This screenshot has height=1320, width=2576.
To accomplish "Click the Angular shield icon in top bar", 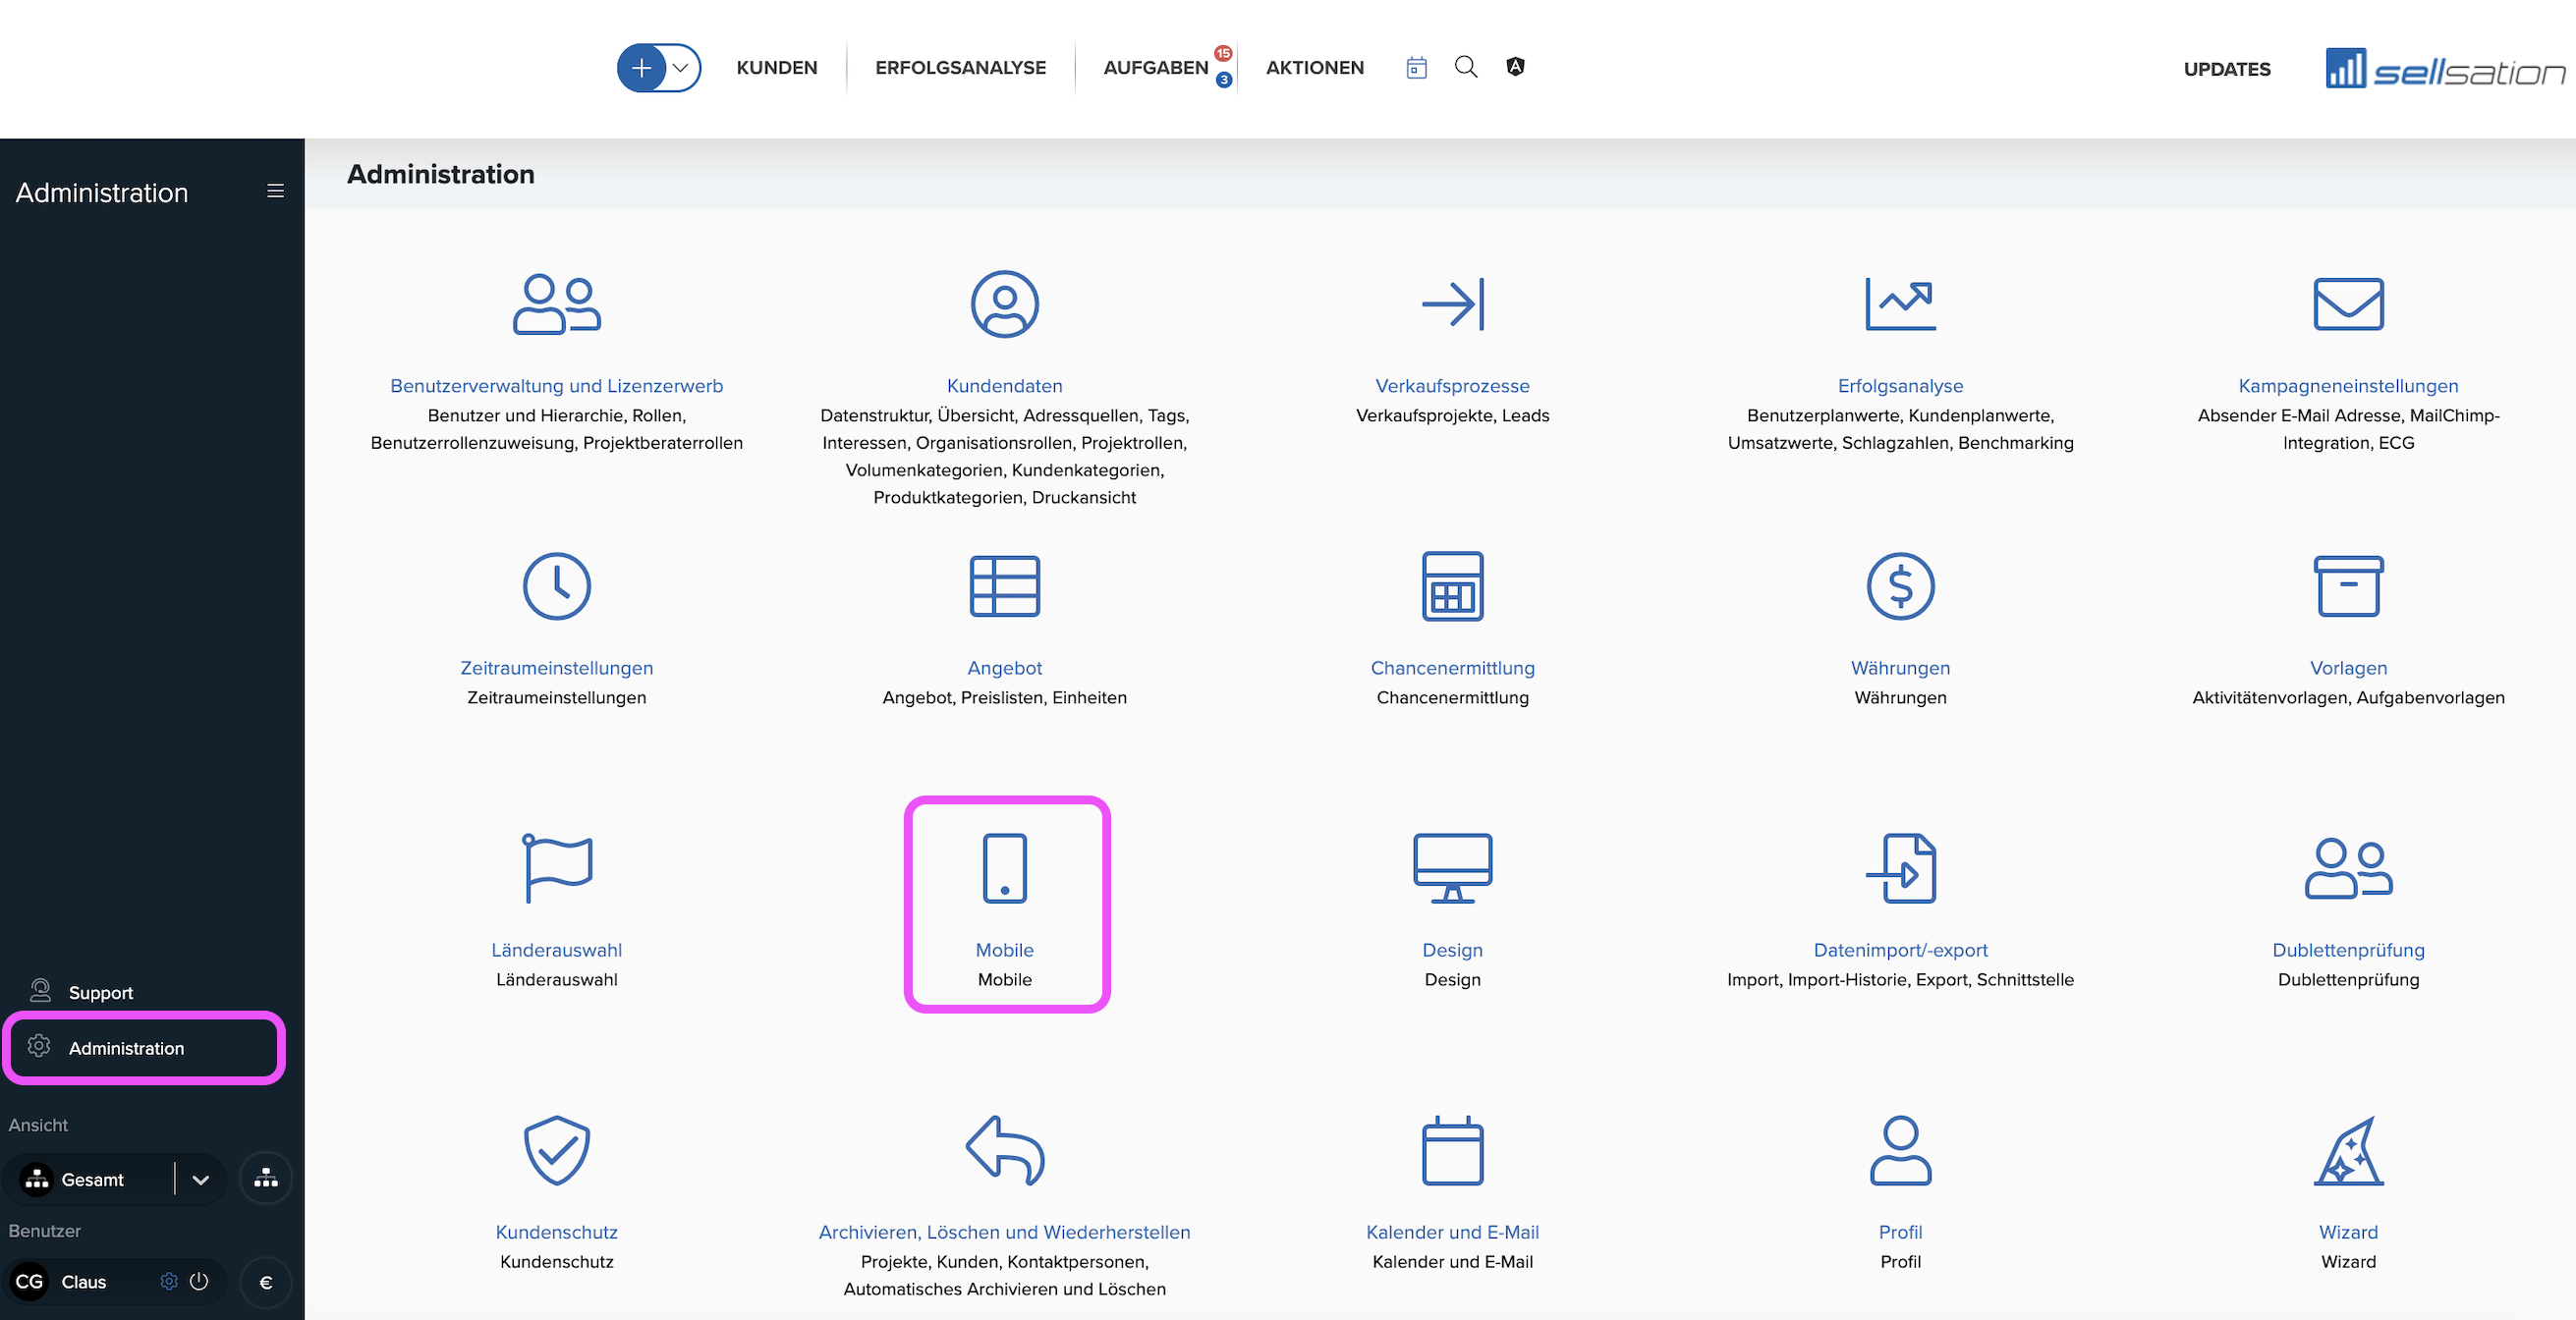I will tap(1516, 67).
